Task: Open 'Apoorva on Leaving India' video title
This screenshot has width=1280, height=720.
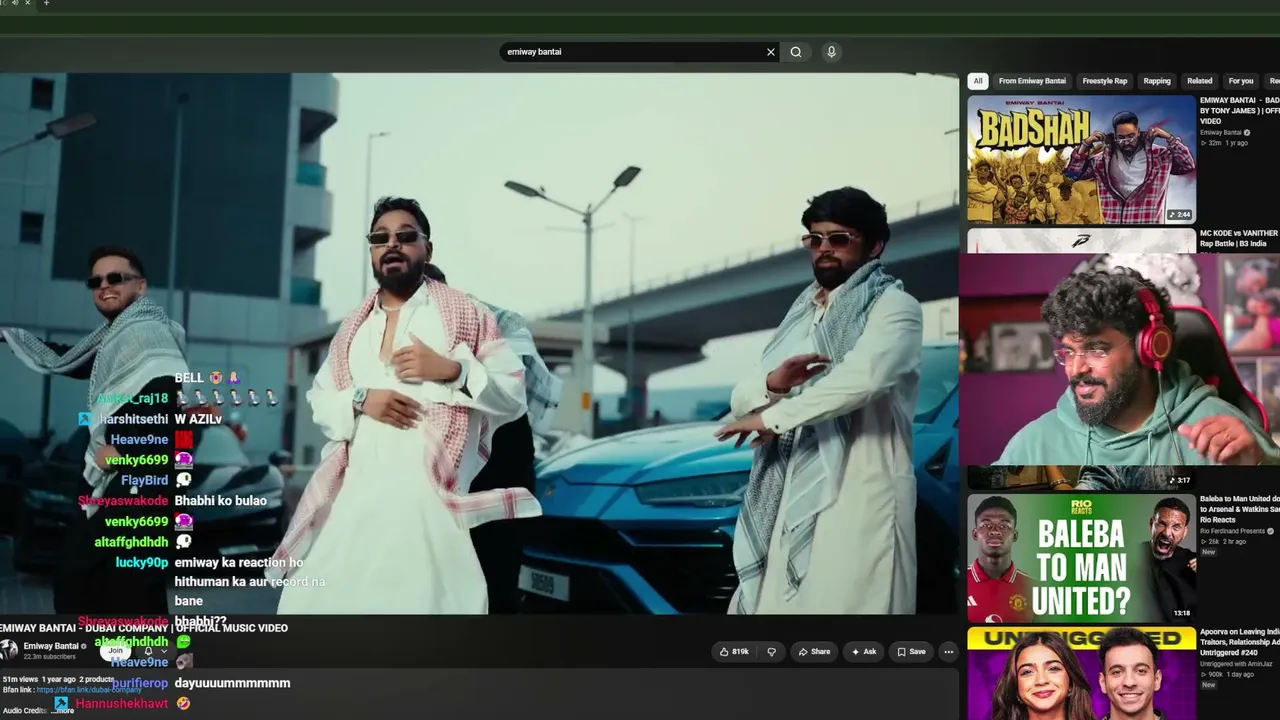Action: tap(1239, 643)
